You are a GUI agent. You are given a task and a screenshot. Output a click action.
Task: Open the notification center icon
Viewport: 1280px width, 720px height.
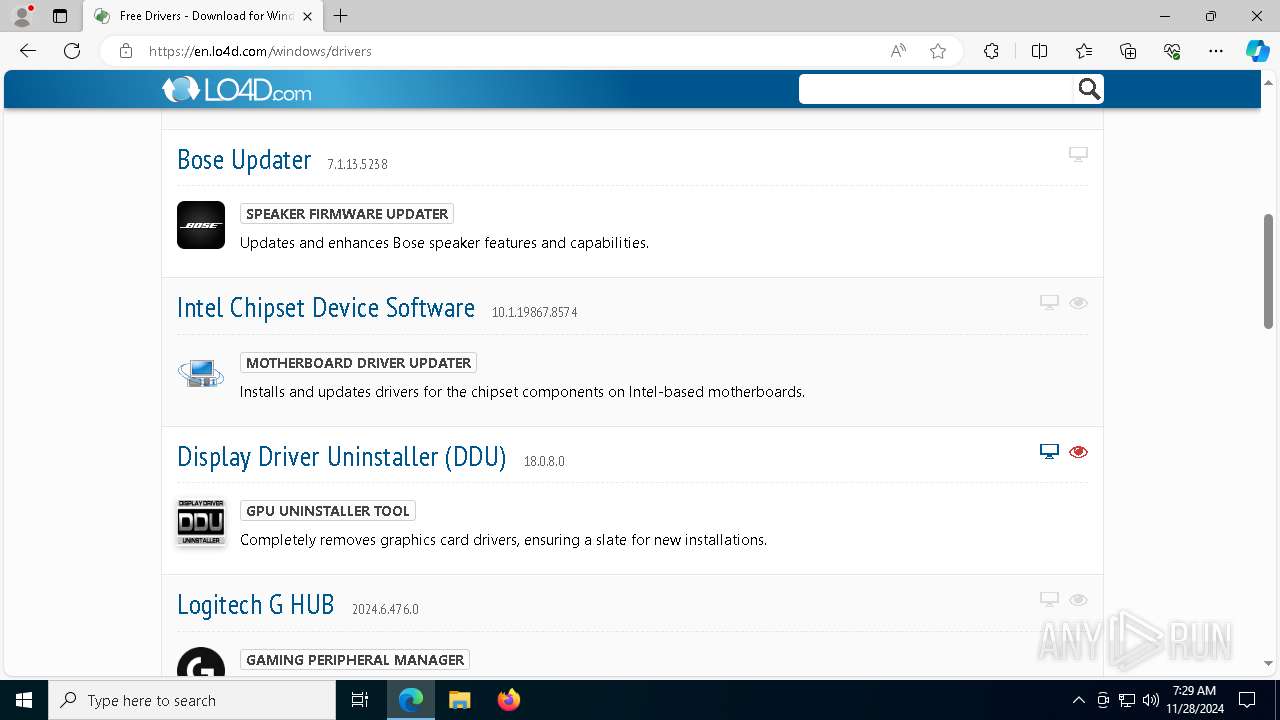click(1247, 700)
